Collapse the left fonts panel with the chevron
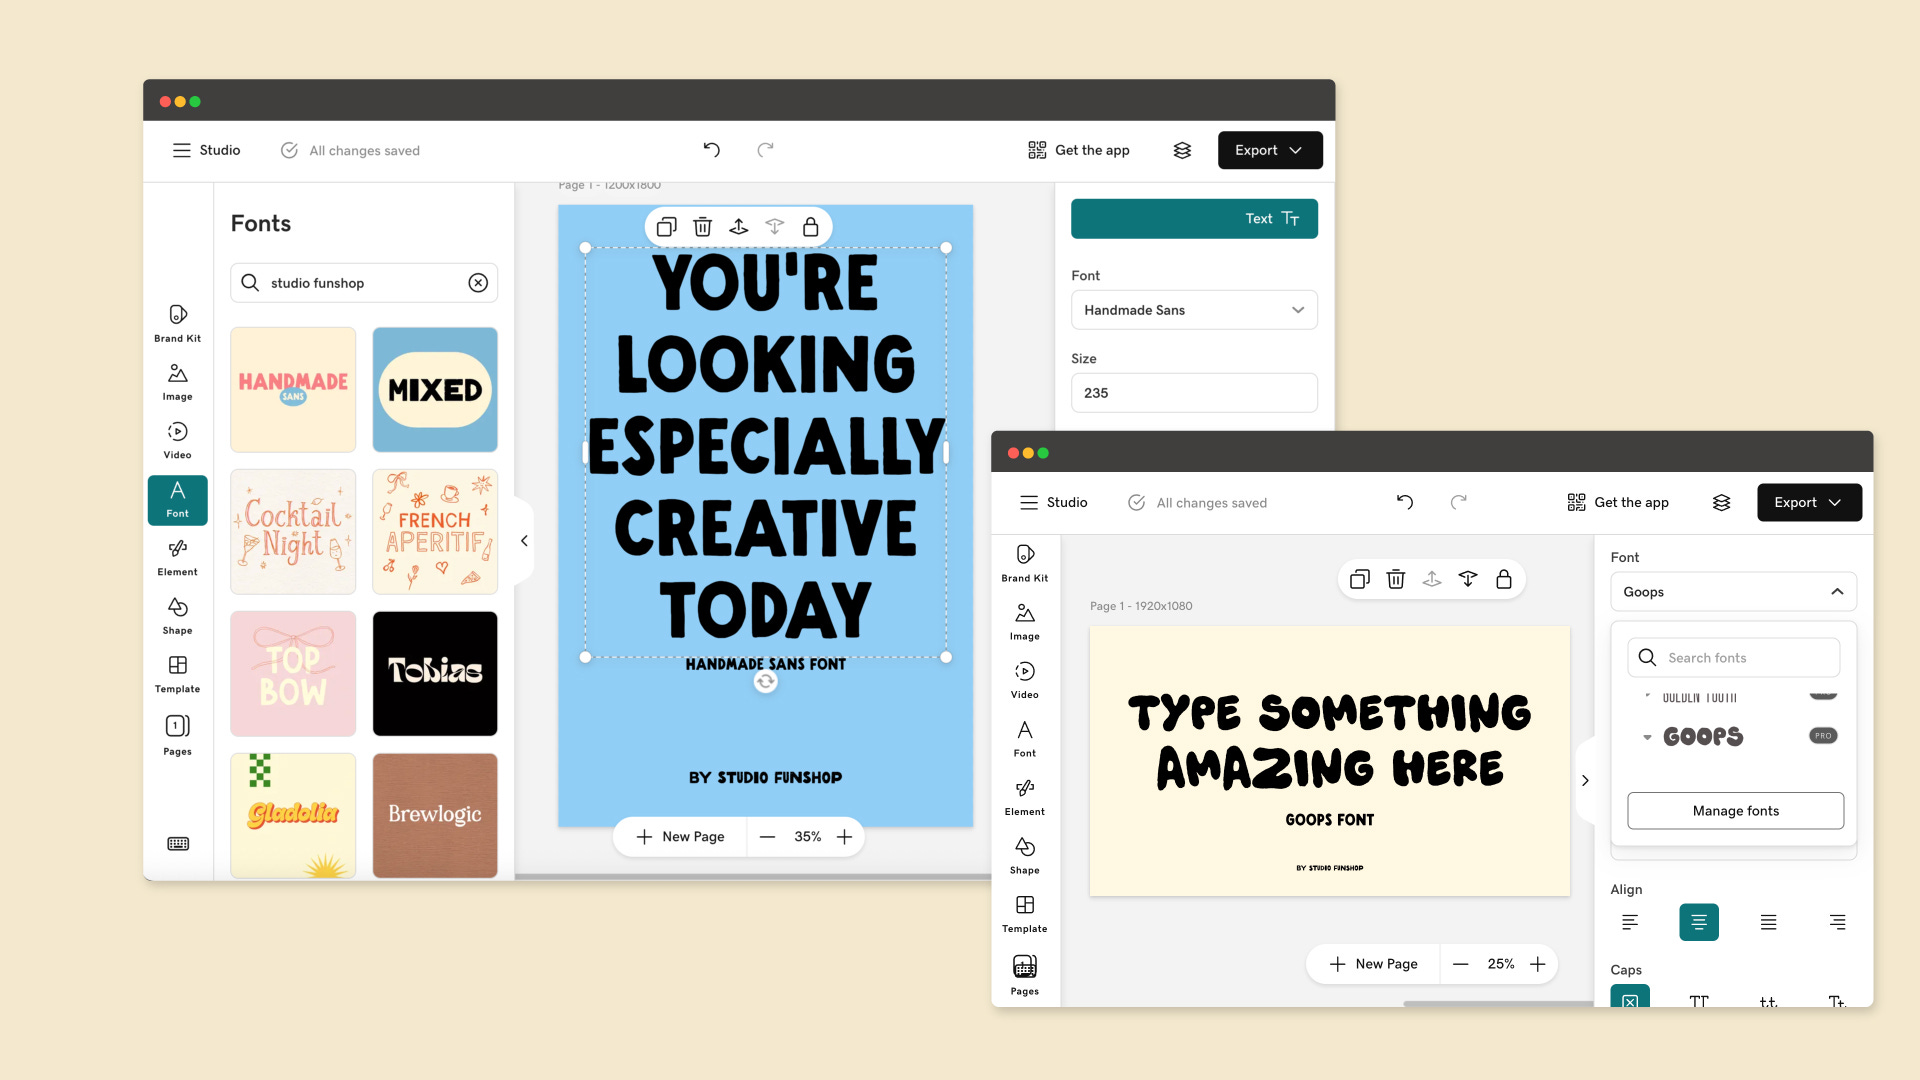 [x=523, y=539]
